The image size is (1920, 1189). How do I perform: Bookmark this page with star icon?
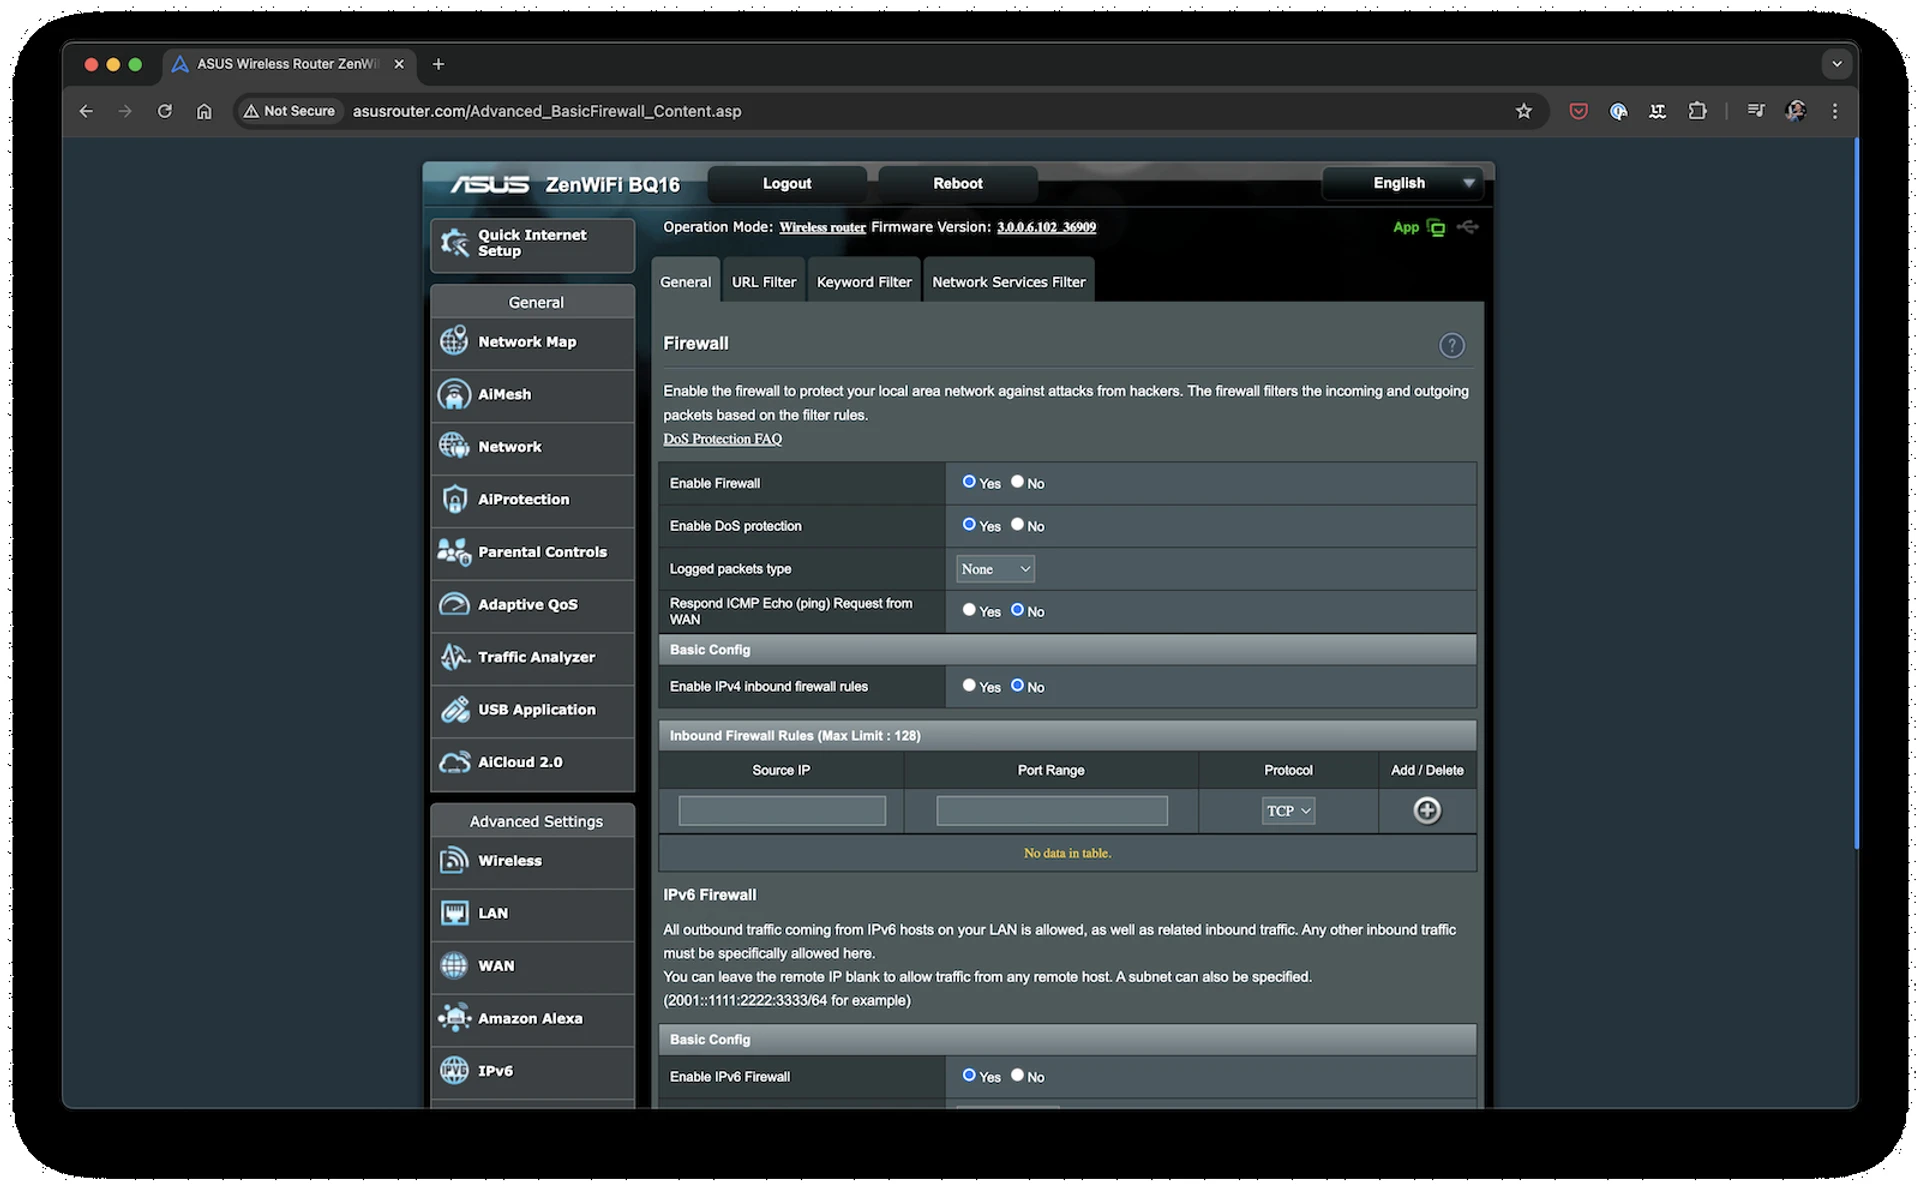(x=1523, y=111)
